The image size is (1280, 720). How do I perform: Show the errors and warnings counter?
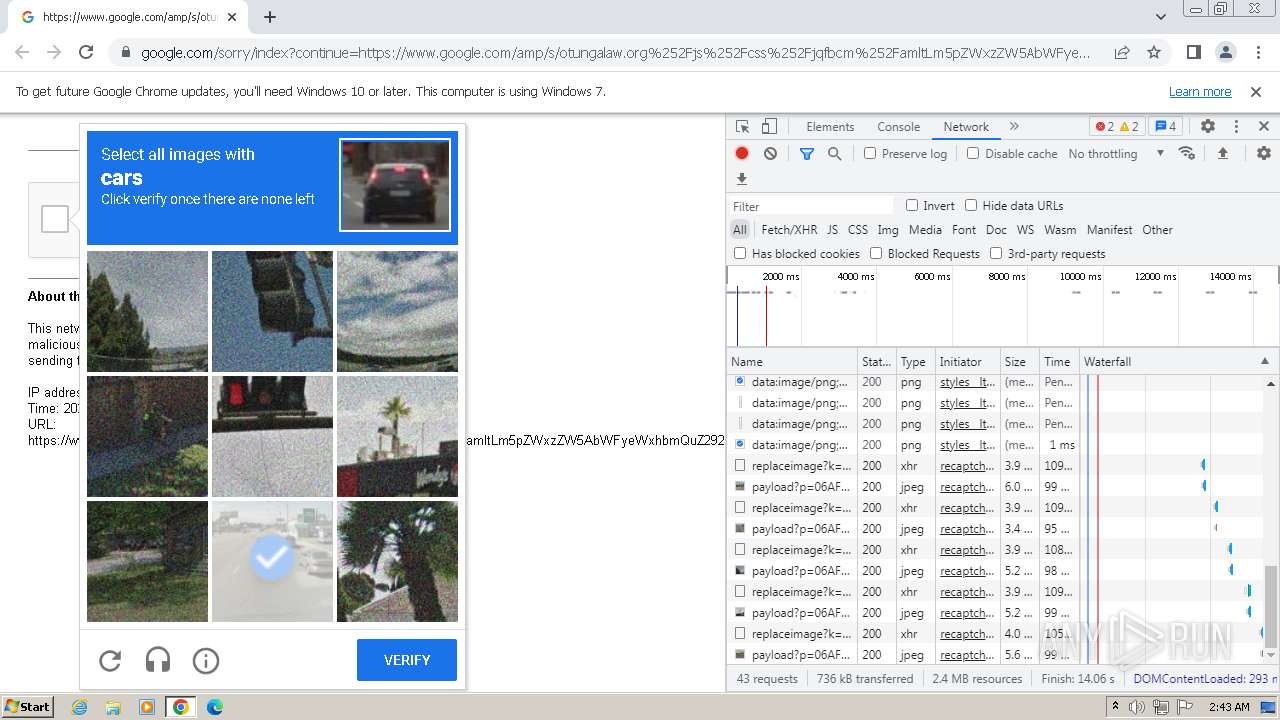pyautogui.click(x=1117, y=127)
